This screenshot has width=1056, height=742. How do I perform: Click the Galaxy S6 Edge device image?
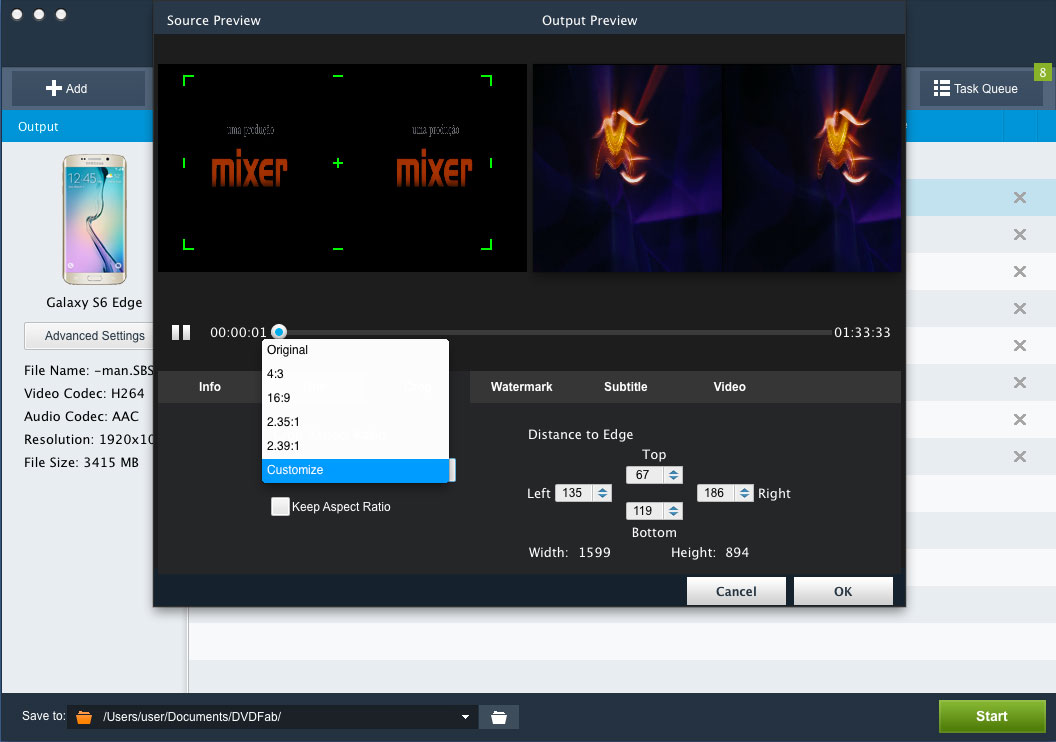coord(94,220)
